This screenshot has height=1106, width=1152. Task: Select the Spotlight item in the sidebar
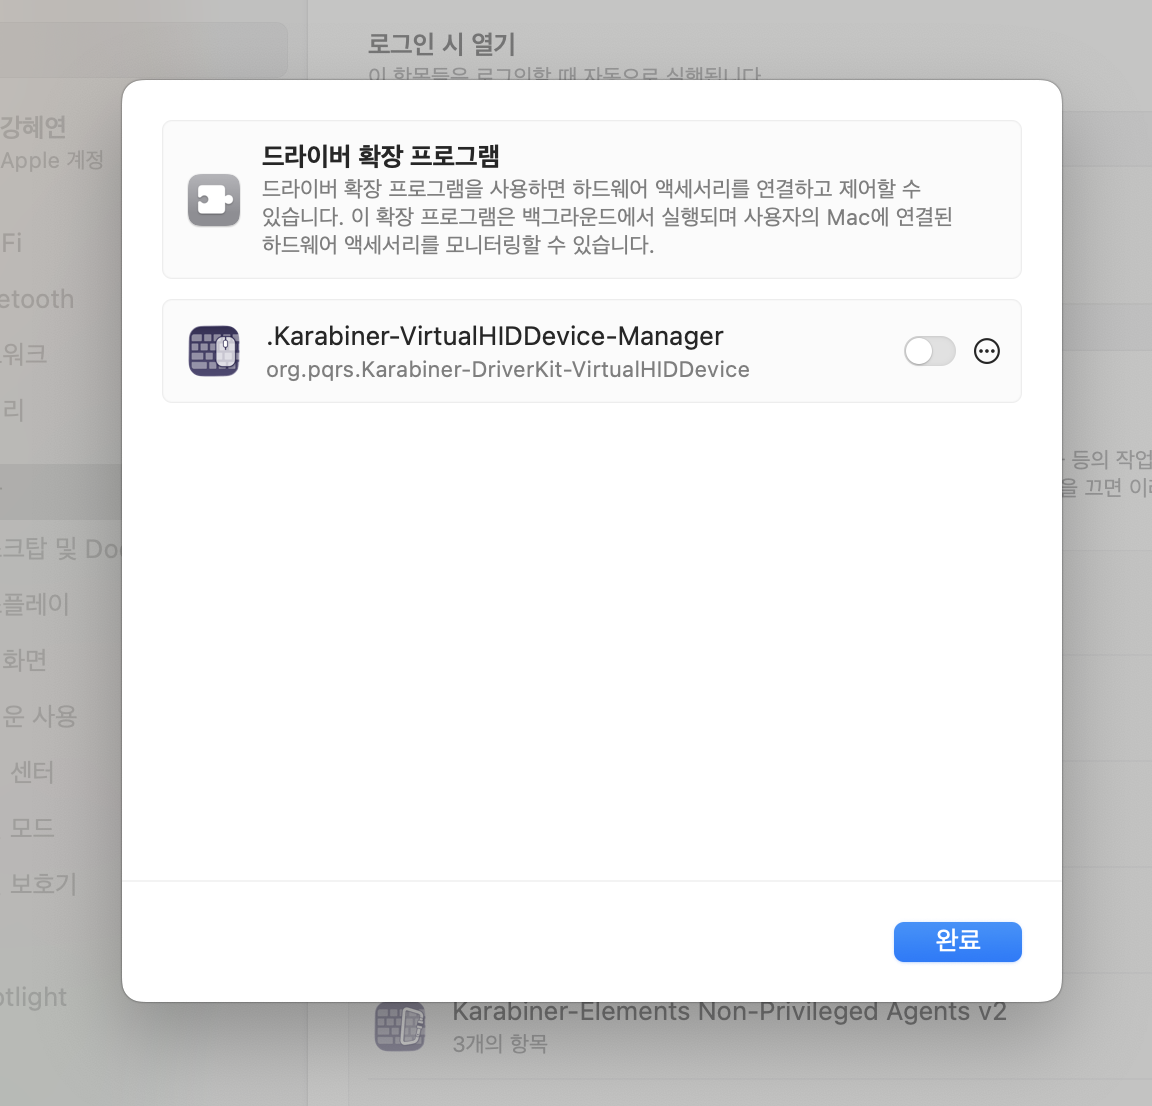(x=33, y=997)
